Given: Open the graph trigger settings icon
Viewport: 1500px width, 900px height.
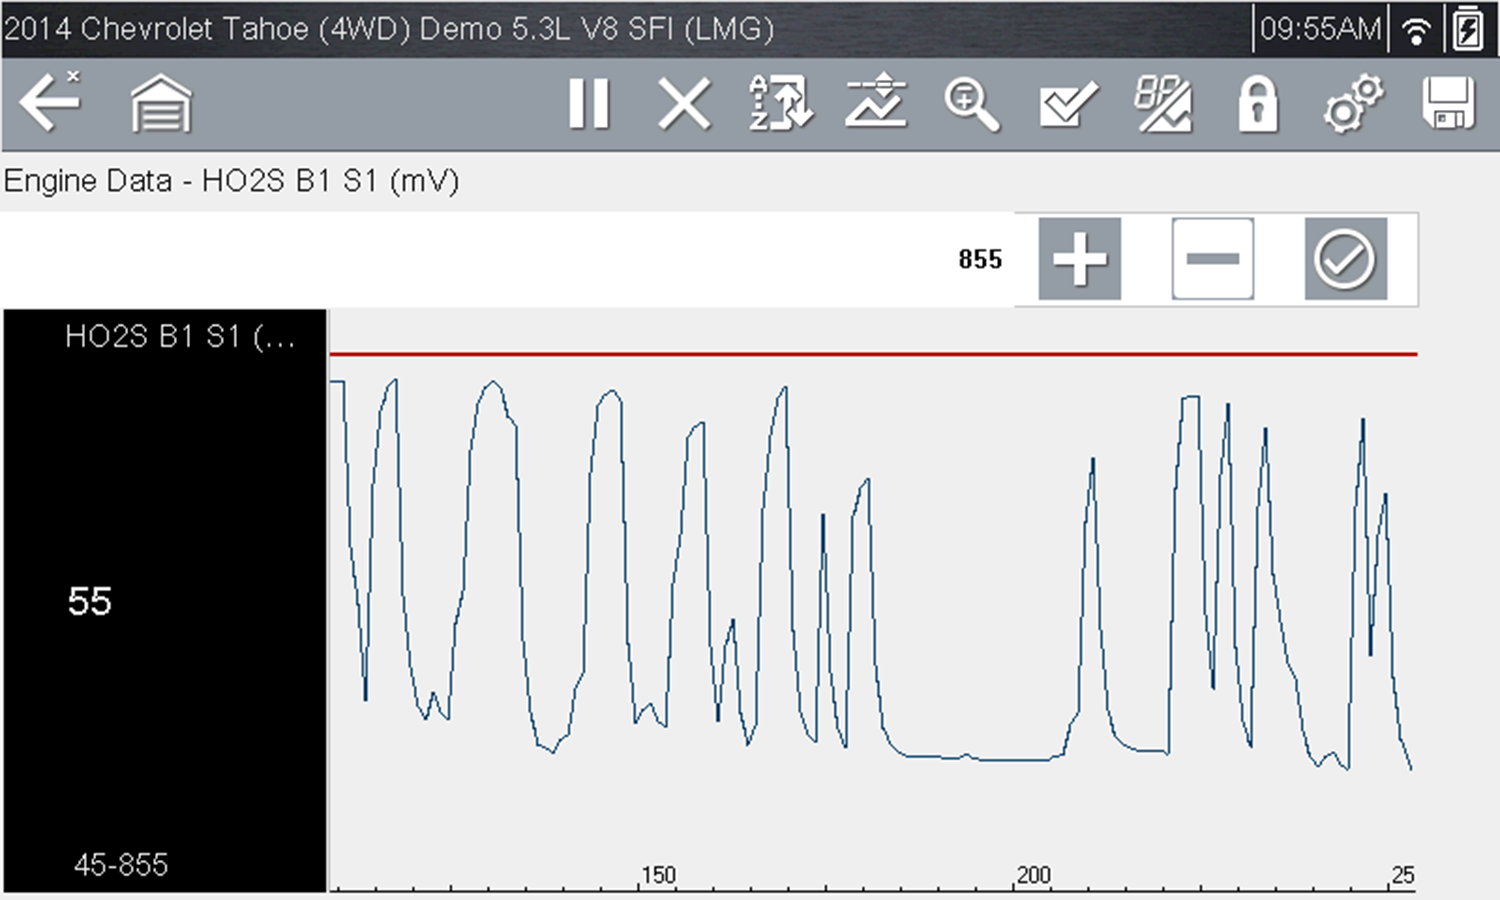Looking at the screenshot, I should coord(876,104).
